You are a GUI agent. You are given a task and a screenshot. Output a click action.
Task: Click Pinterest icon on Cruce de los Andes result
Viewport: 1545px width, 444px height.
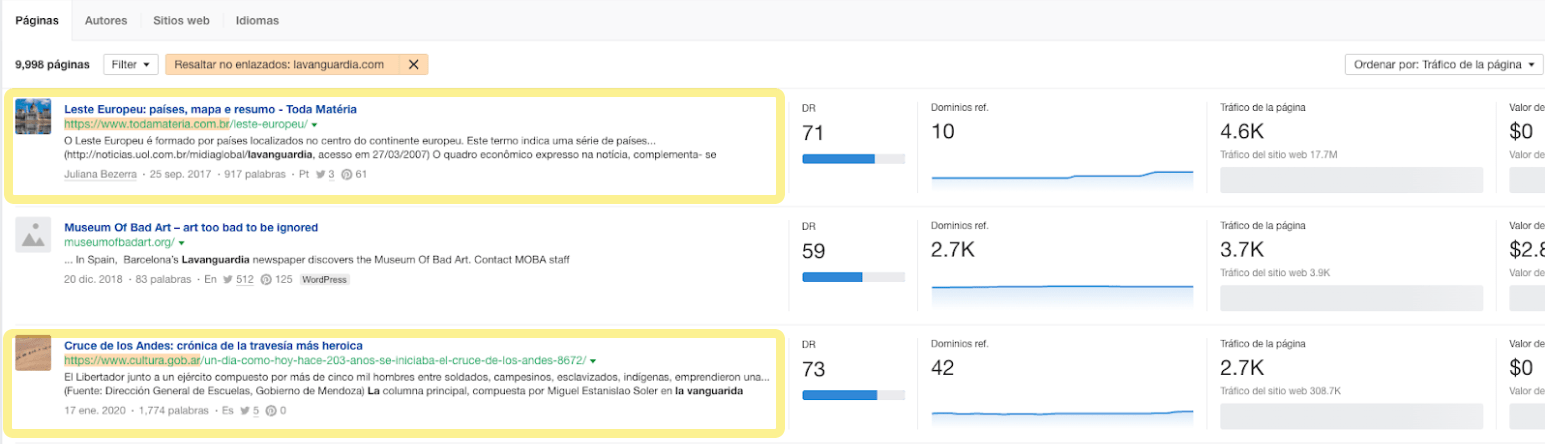click(x=271, y=411)
